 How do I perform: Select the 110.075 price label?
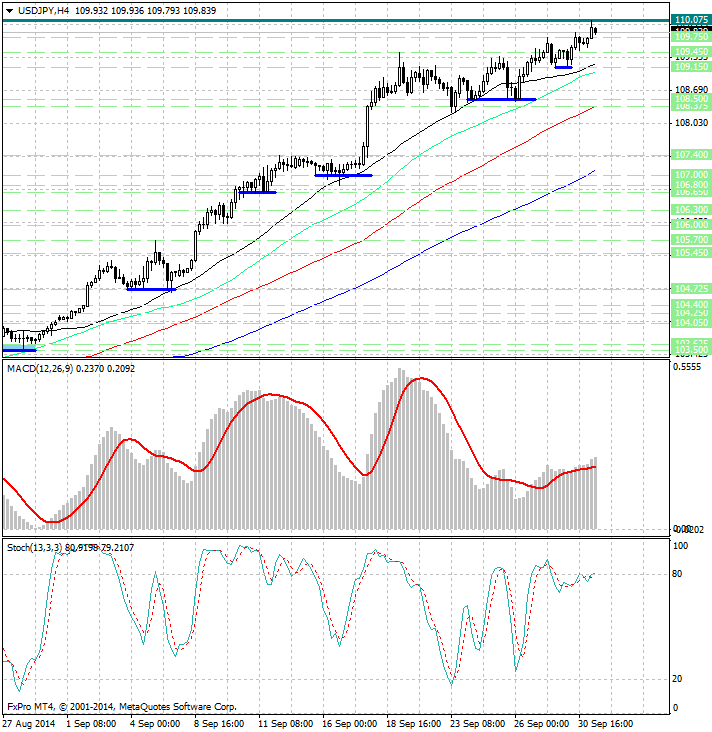(x=691, y=20)
